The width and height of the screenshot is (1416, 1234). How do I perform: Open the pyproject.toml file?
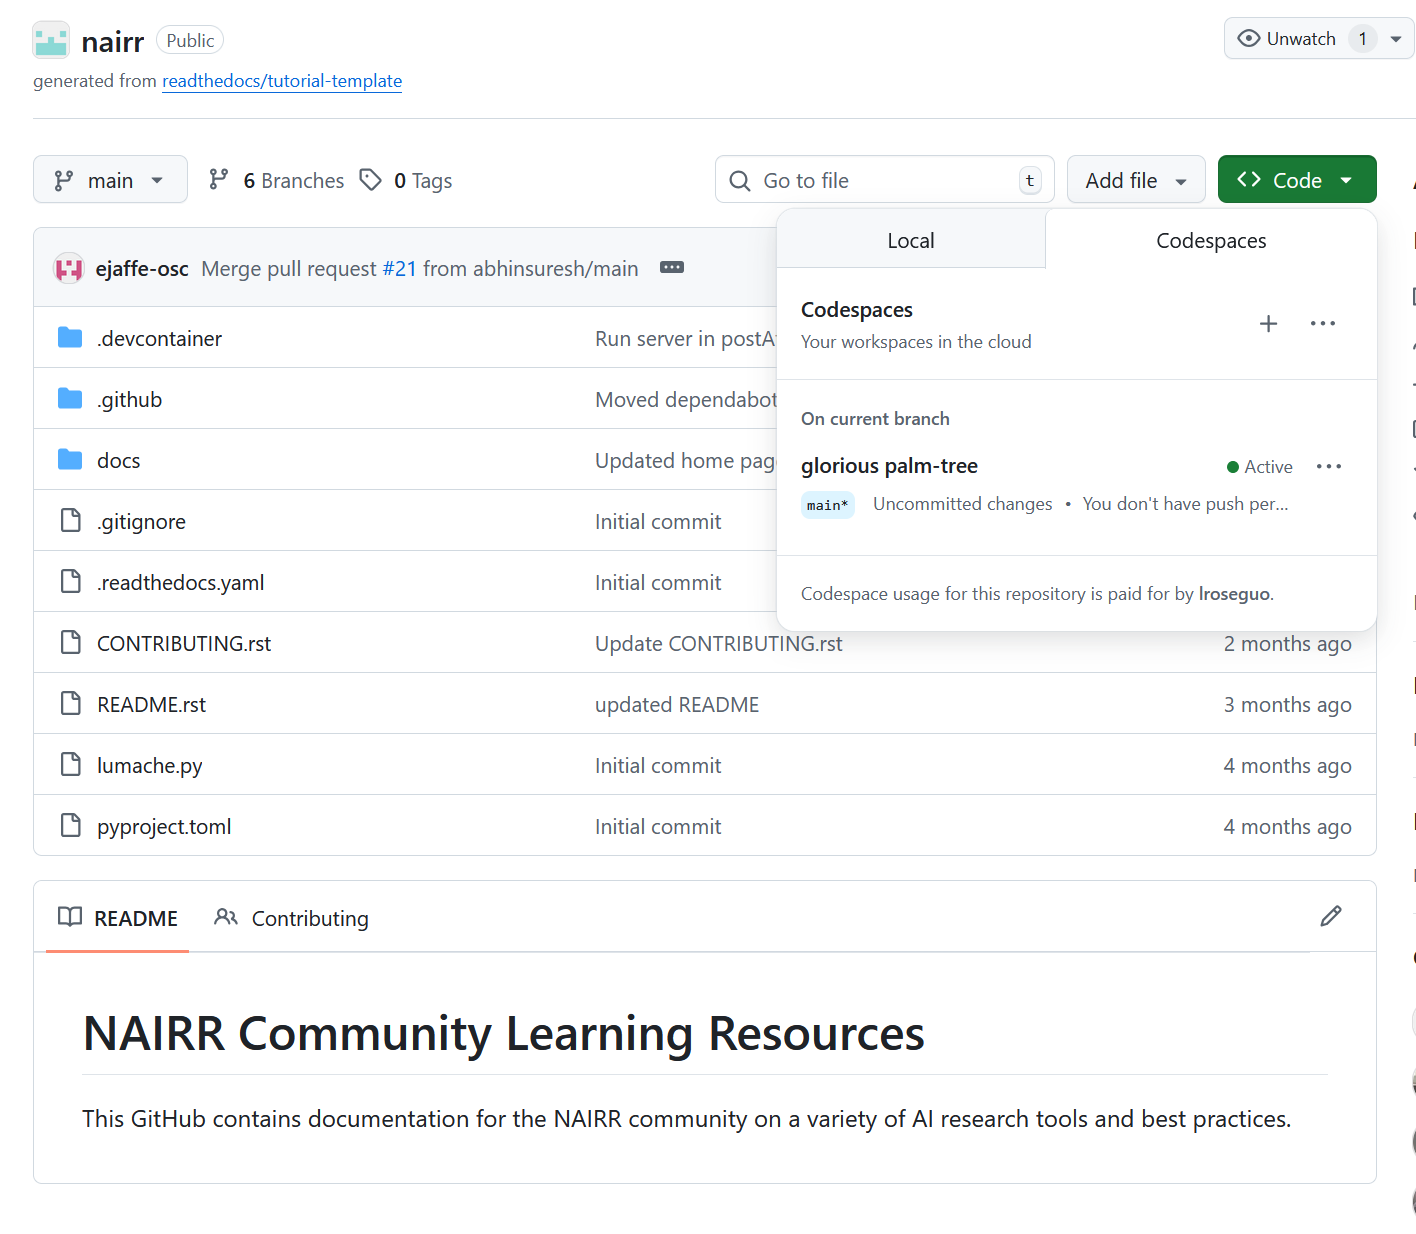click(x=164, y=826)
